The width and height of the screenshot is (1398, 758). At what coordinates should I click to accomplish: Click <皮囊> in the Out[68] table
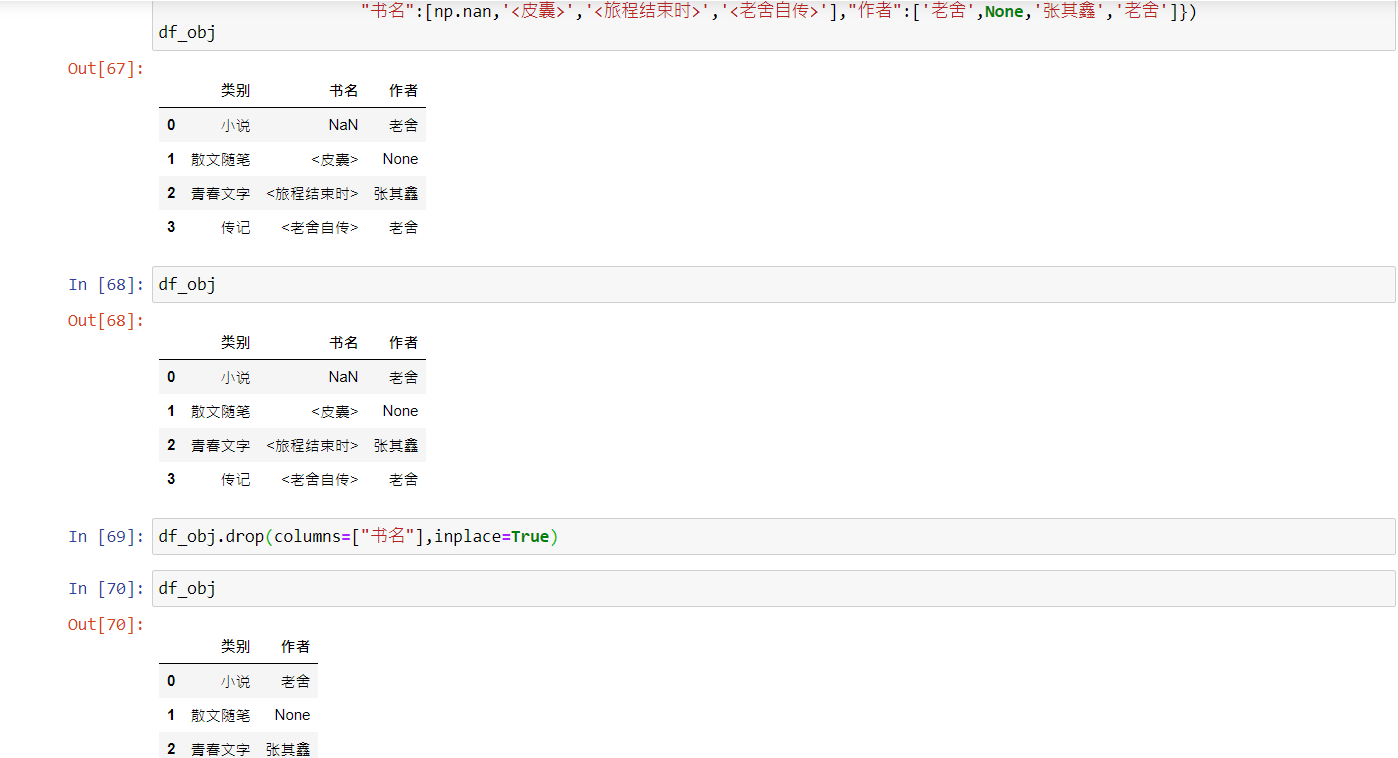coord(335,411)
